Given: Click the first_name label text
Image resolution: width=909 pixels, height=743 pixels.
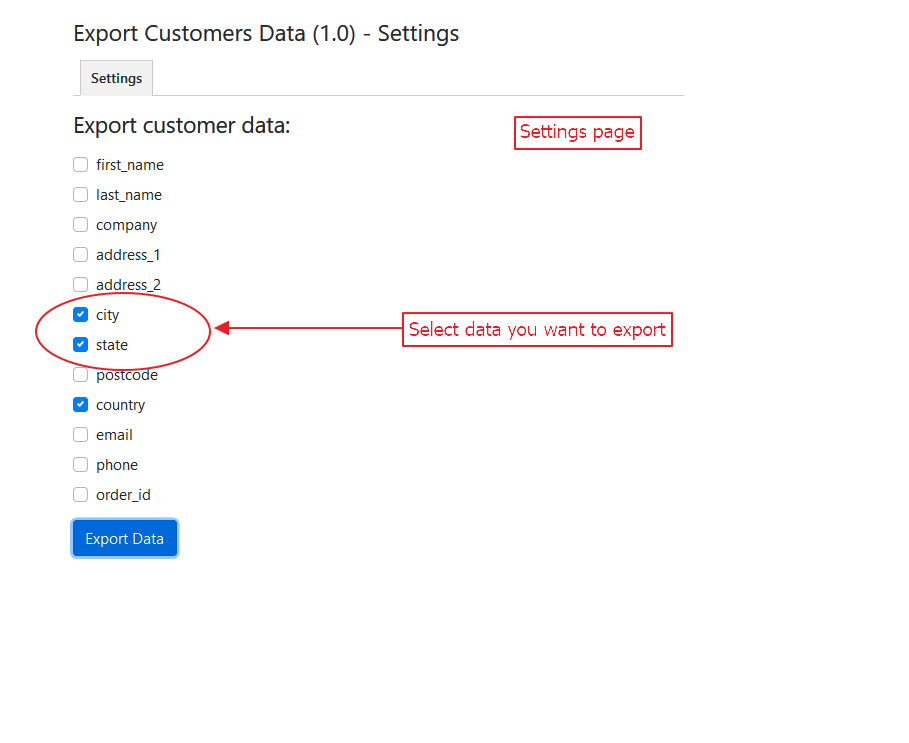Looking at the screenshot, I should point(130,165).
